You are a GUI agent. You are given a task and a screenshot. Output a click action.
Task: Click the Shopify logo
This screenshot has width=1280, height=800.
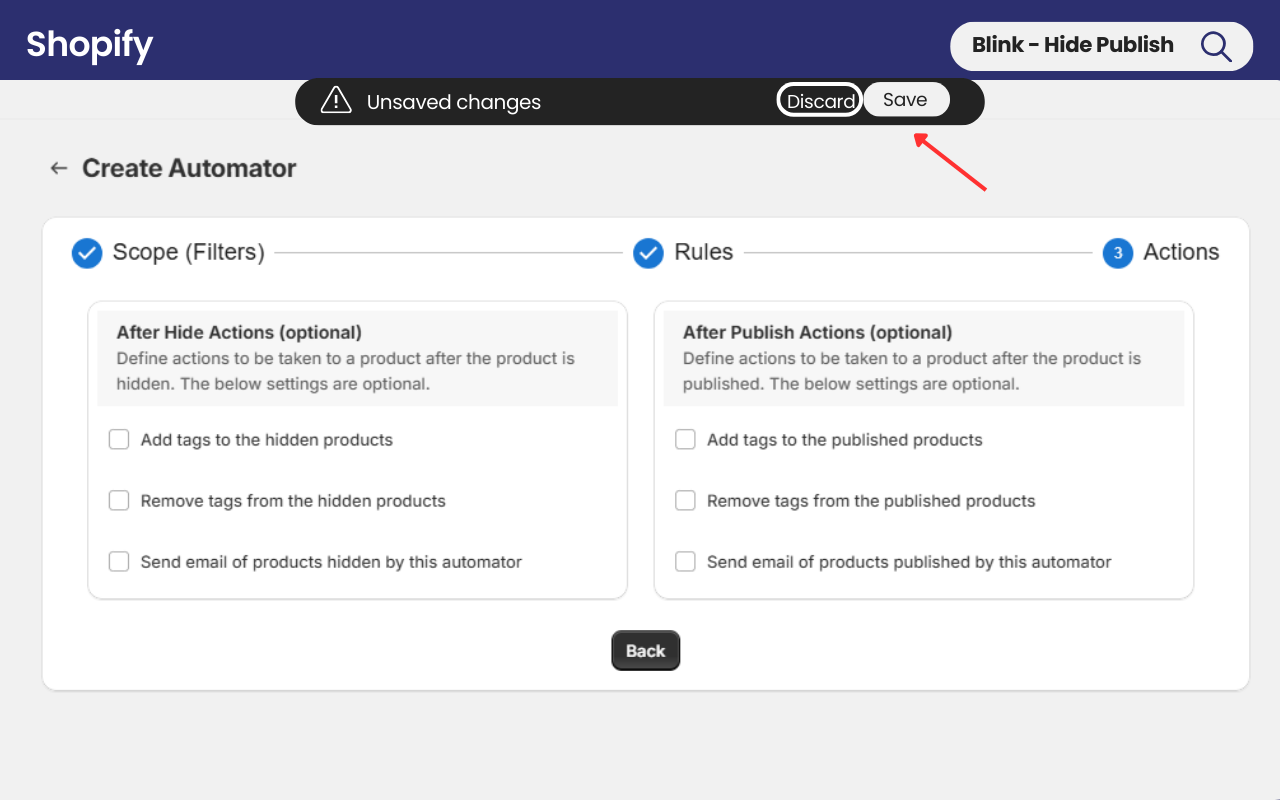point(89,44)
